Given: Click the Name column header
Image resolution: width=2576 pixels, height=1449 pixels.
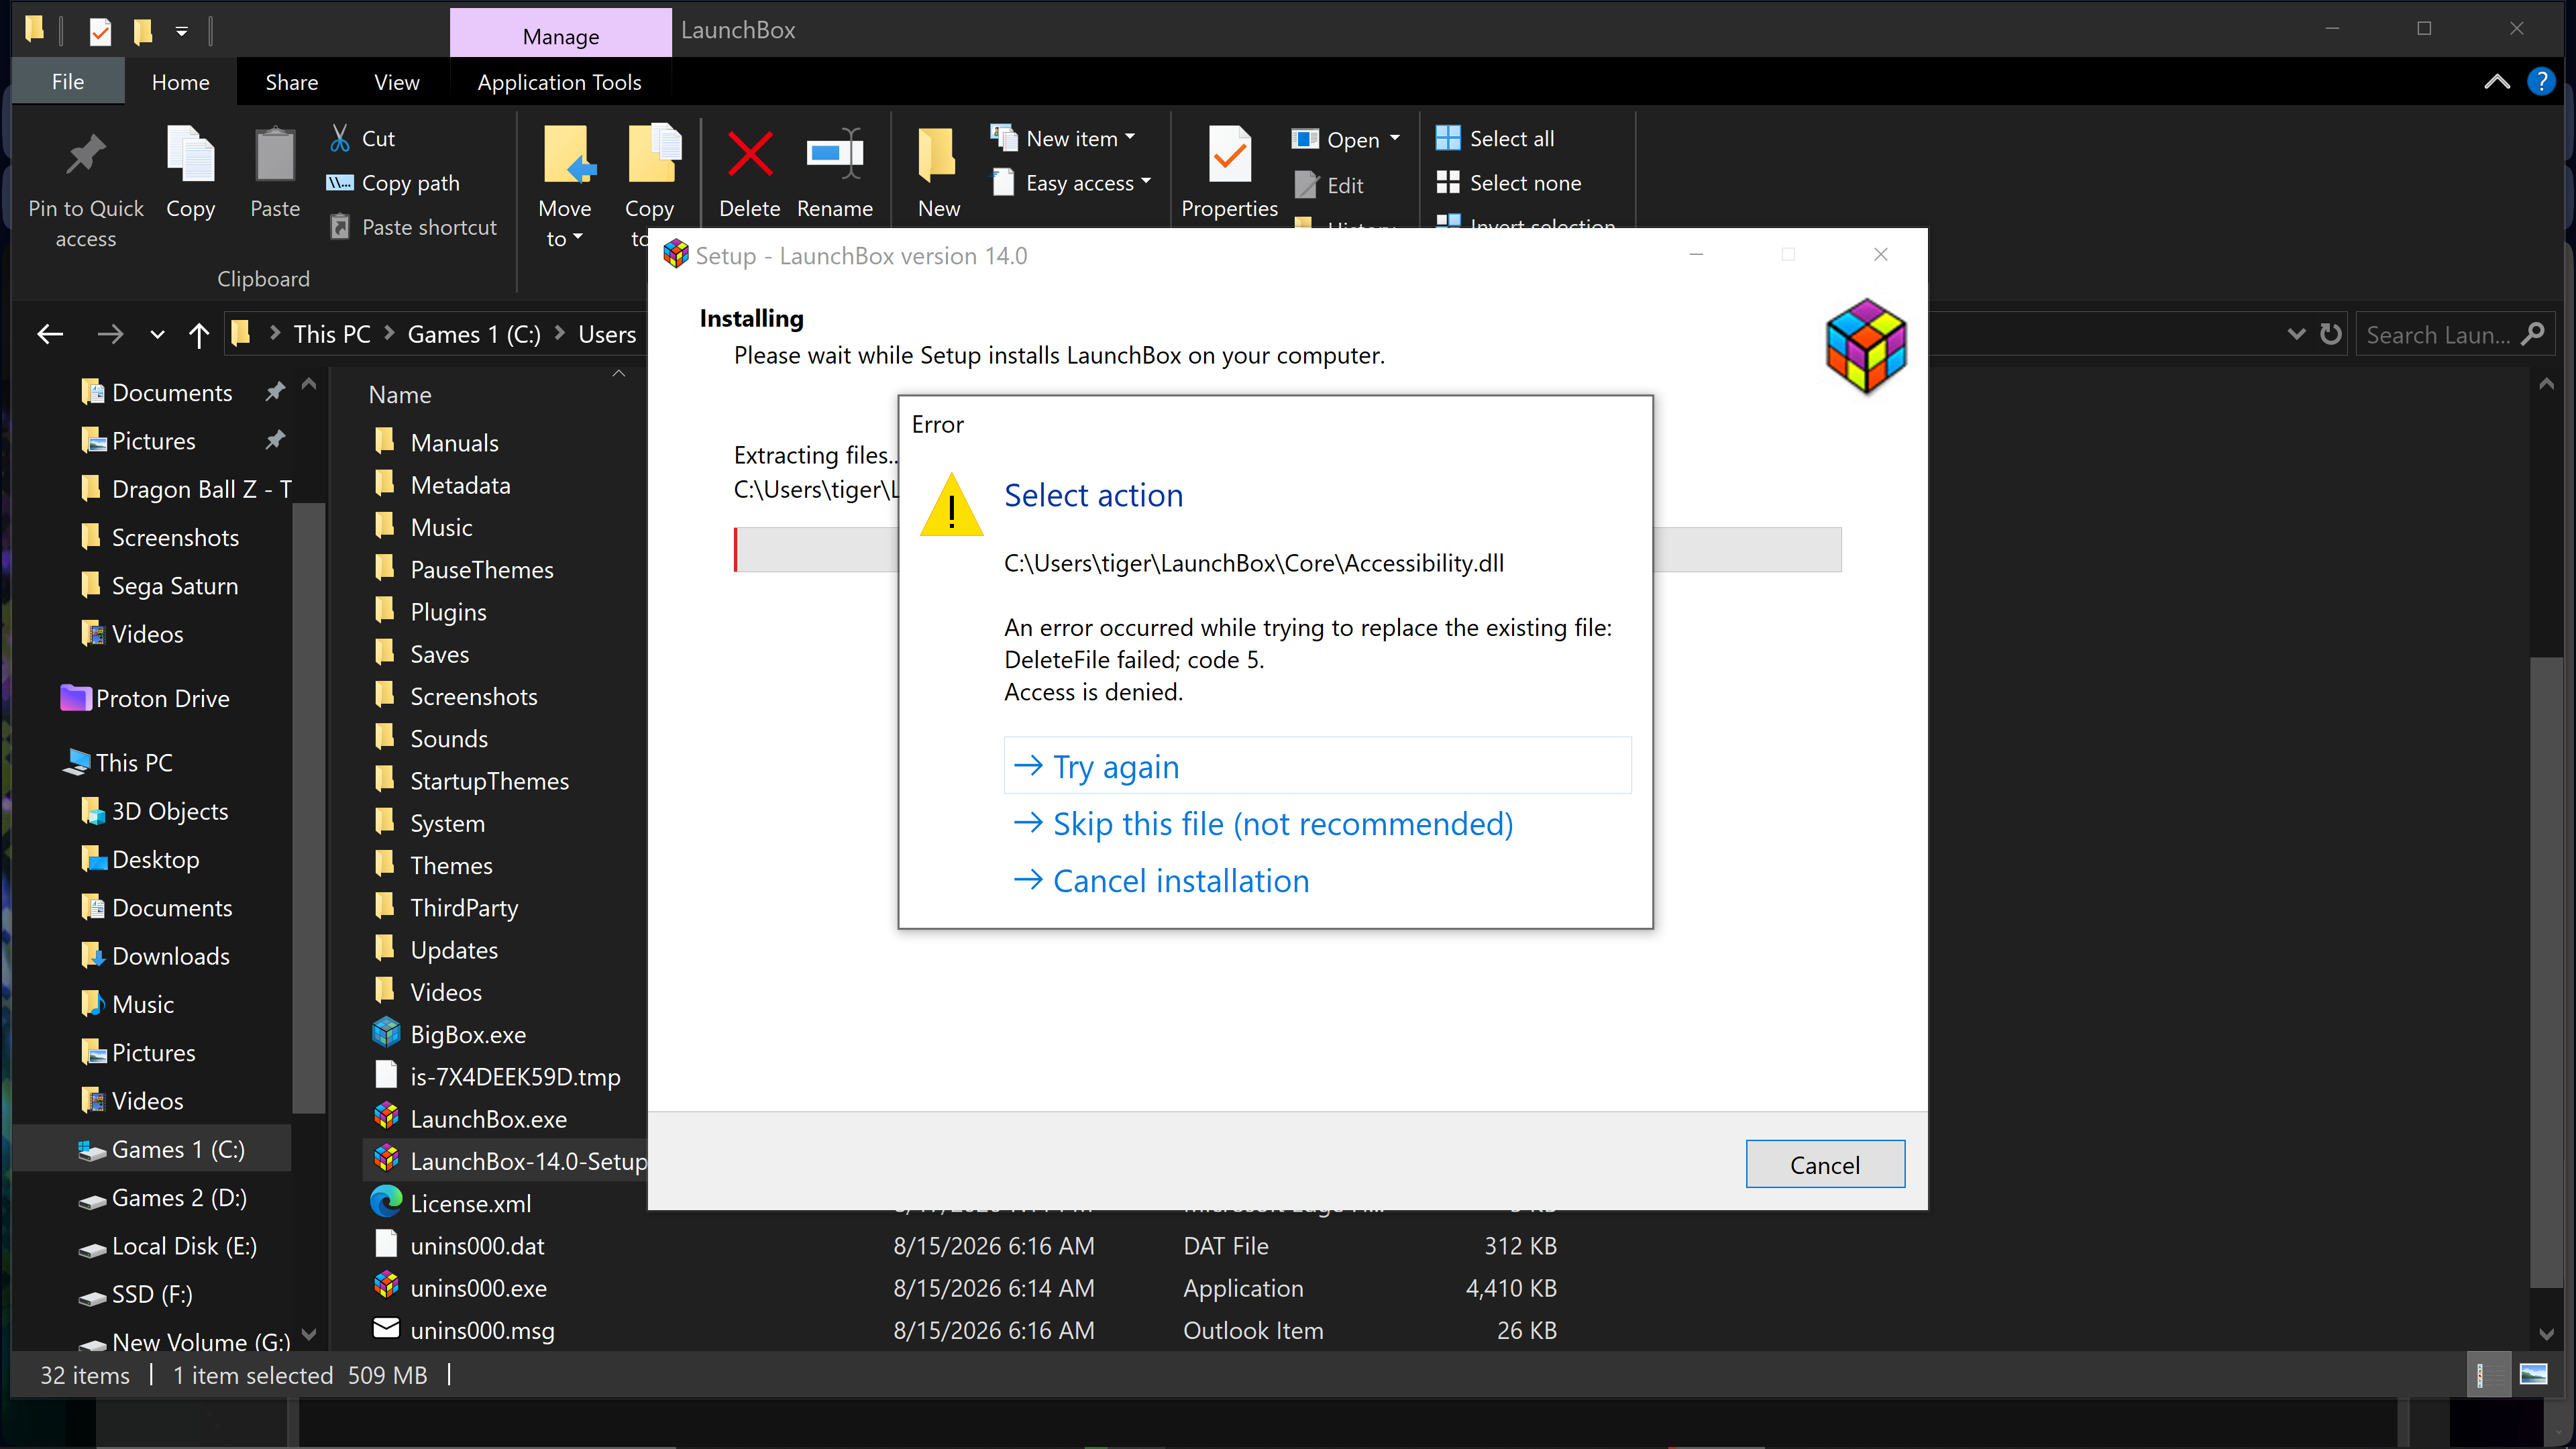Looking at the screenshot, I should point(400,394).
